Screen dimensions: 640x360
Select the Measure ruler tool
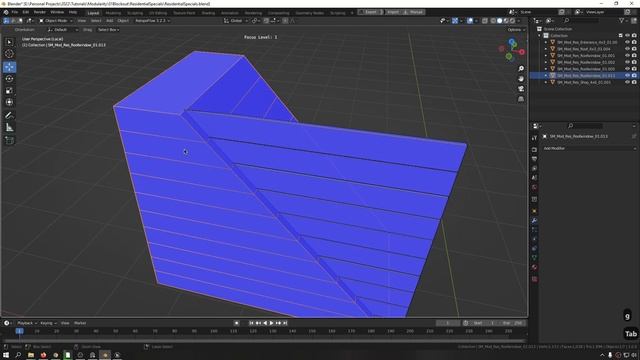[9, 128]
